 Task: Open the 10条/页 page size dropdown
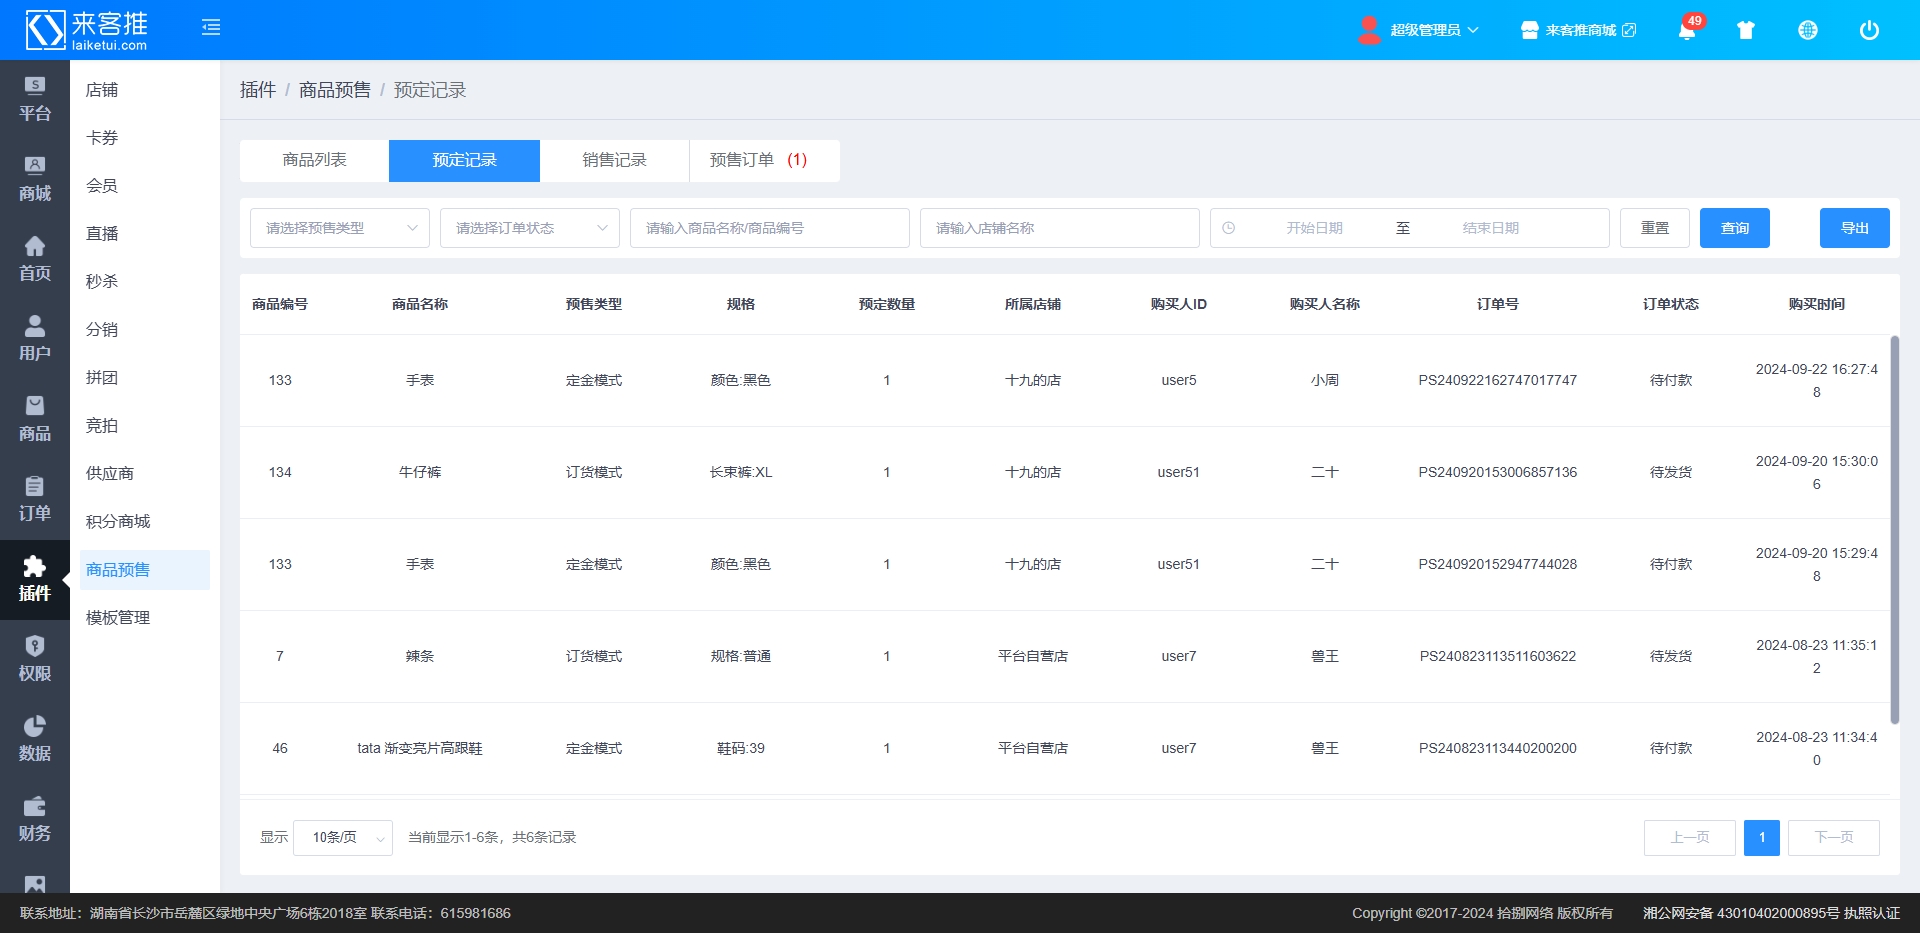coord(343,838)
